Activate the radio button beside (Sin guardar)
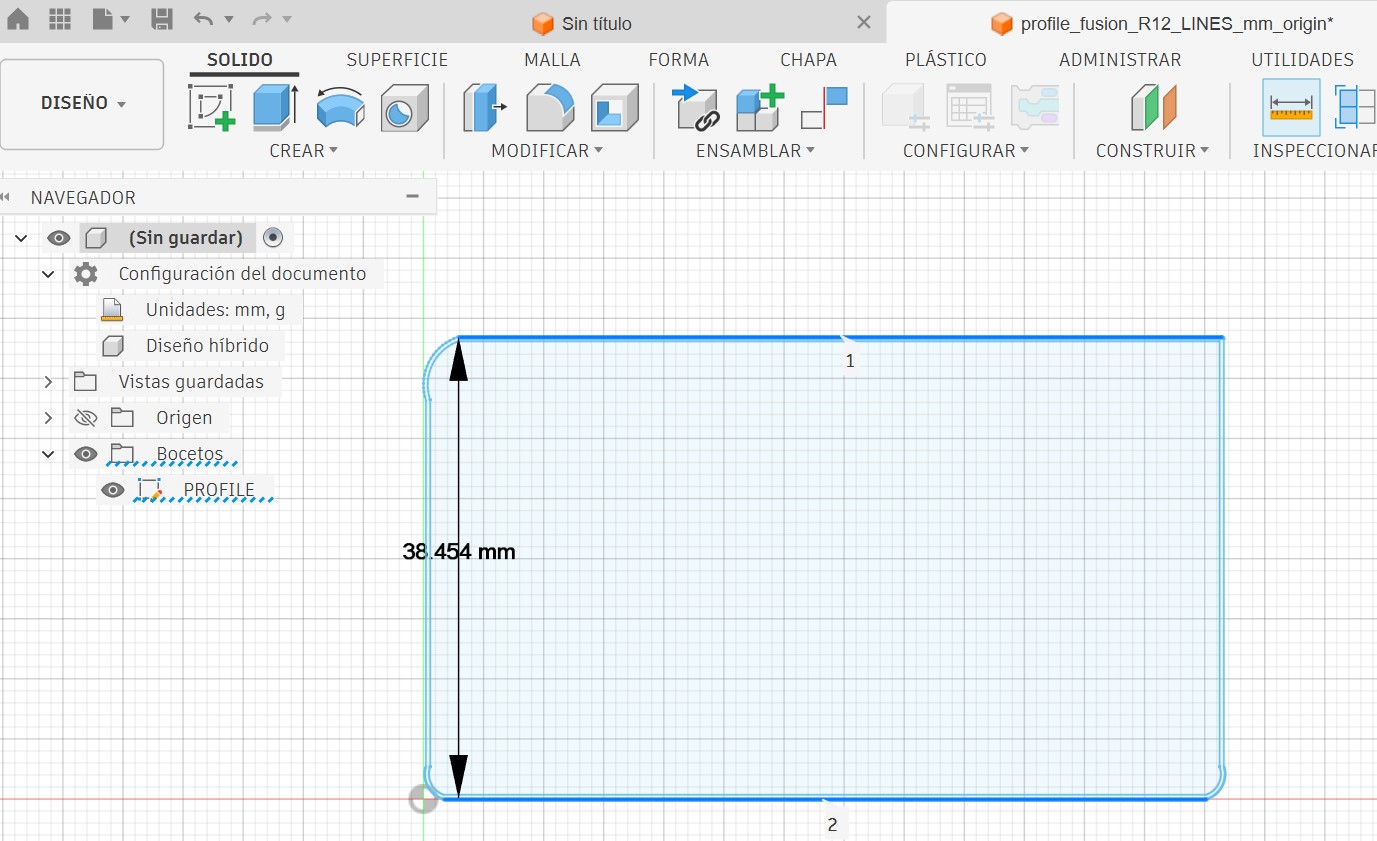Image resolution: width=1377 pixels, height=841 pixels. [273, 237]
